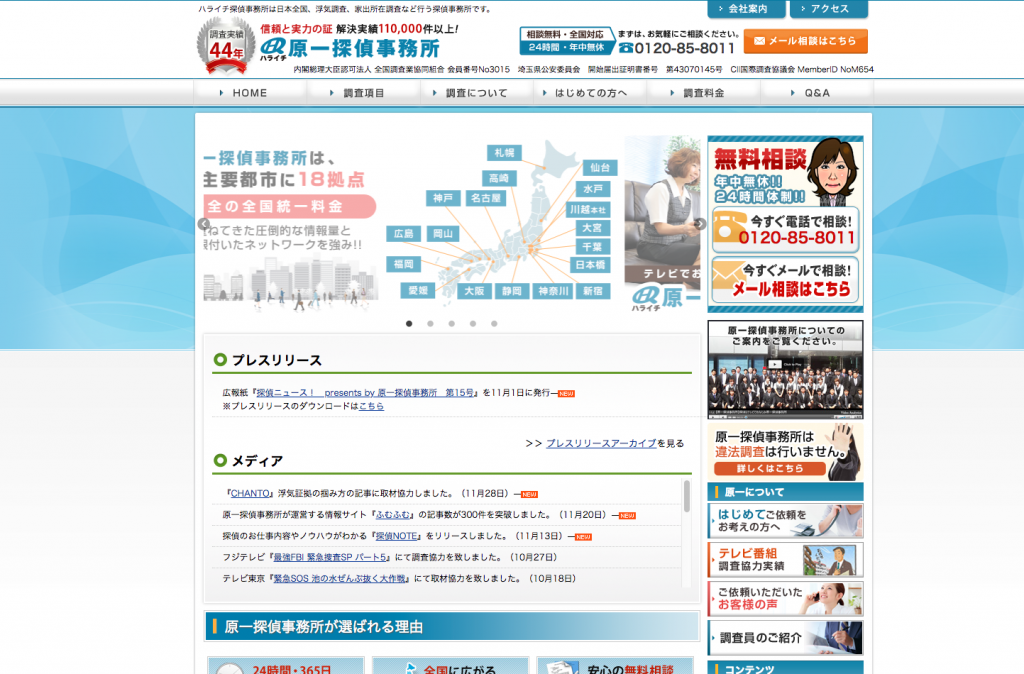Click the 無料相談 banner woman illustration

click(833, 172)
